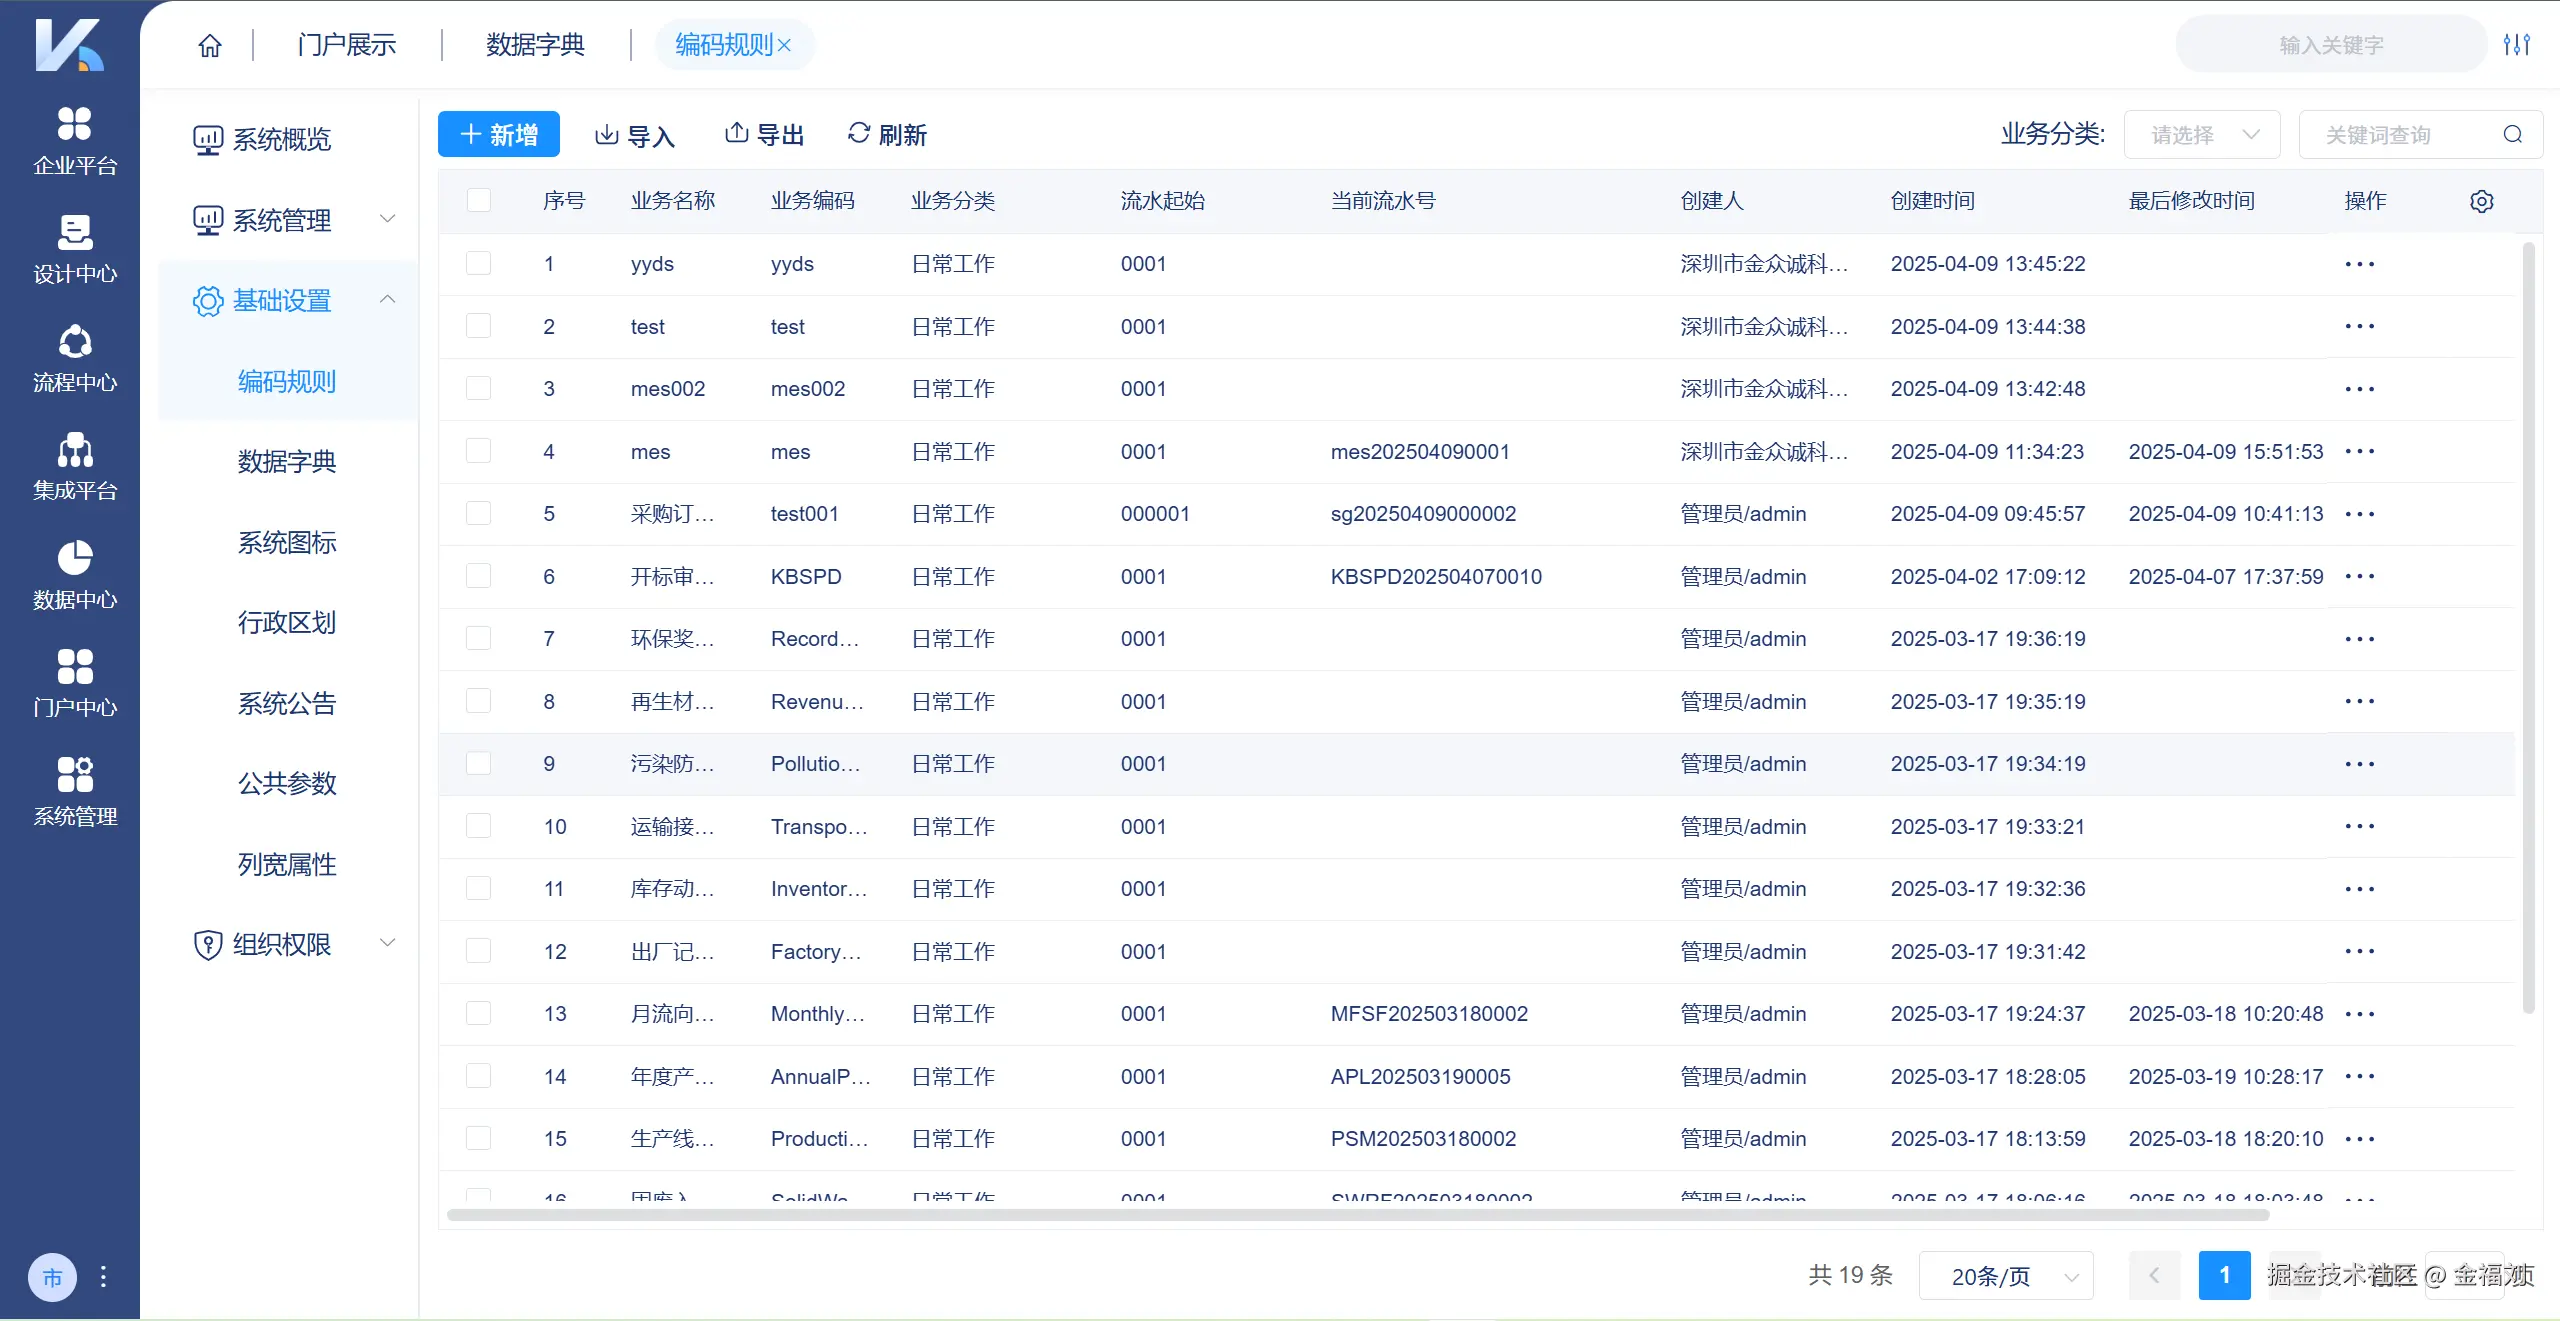The image size is (2560, 1321).
Task: Check the checkbox for row KBSPD
Action: tap(479, 577)
